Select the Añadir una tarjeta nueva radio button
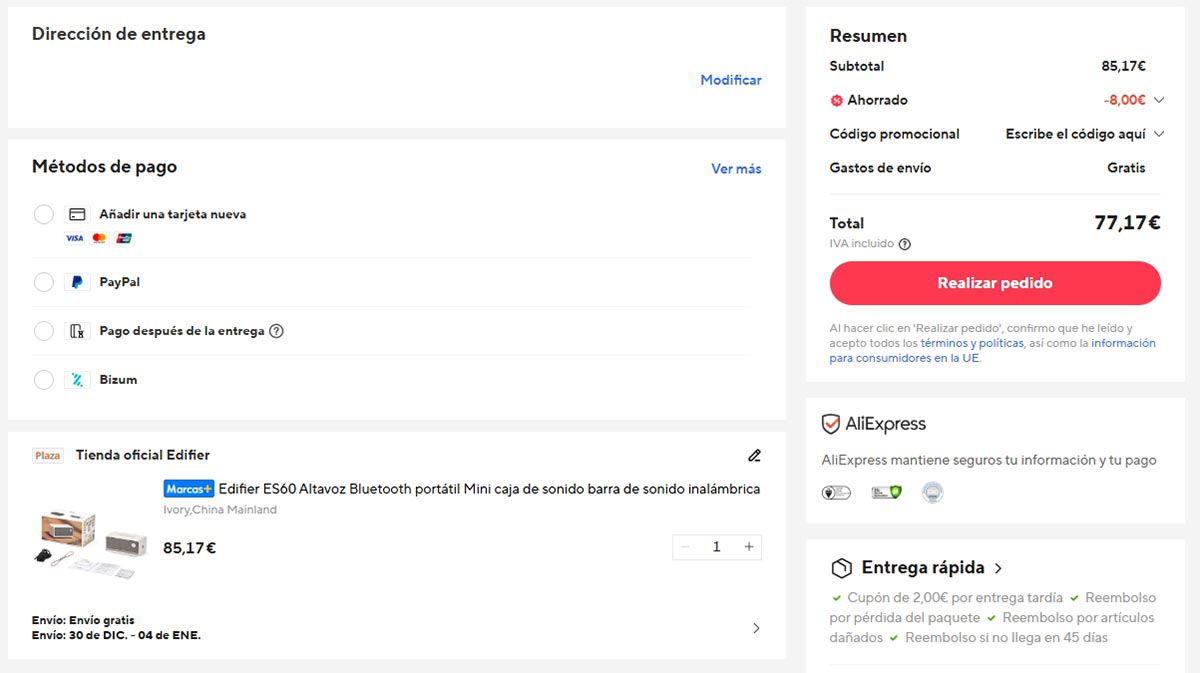This screenshot has width=1200, height=673. coord(43,214)
